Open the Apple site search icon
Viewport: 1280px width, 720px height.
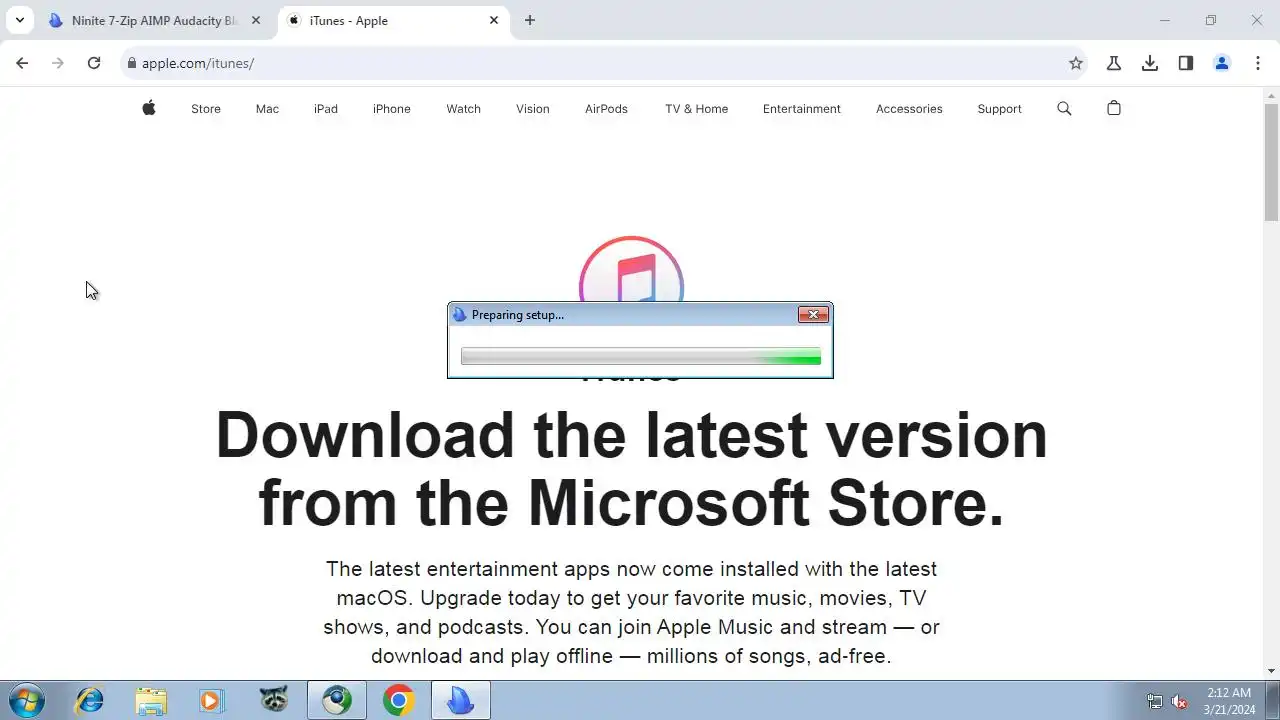point(1064,108)
